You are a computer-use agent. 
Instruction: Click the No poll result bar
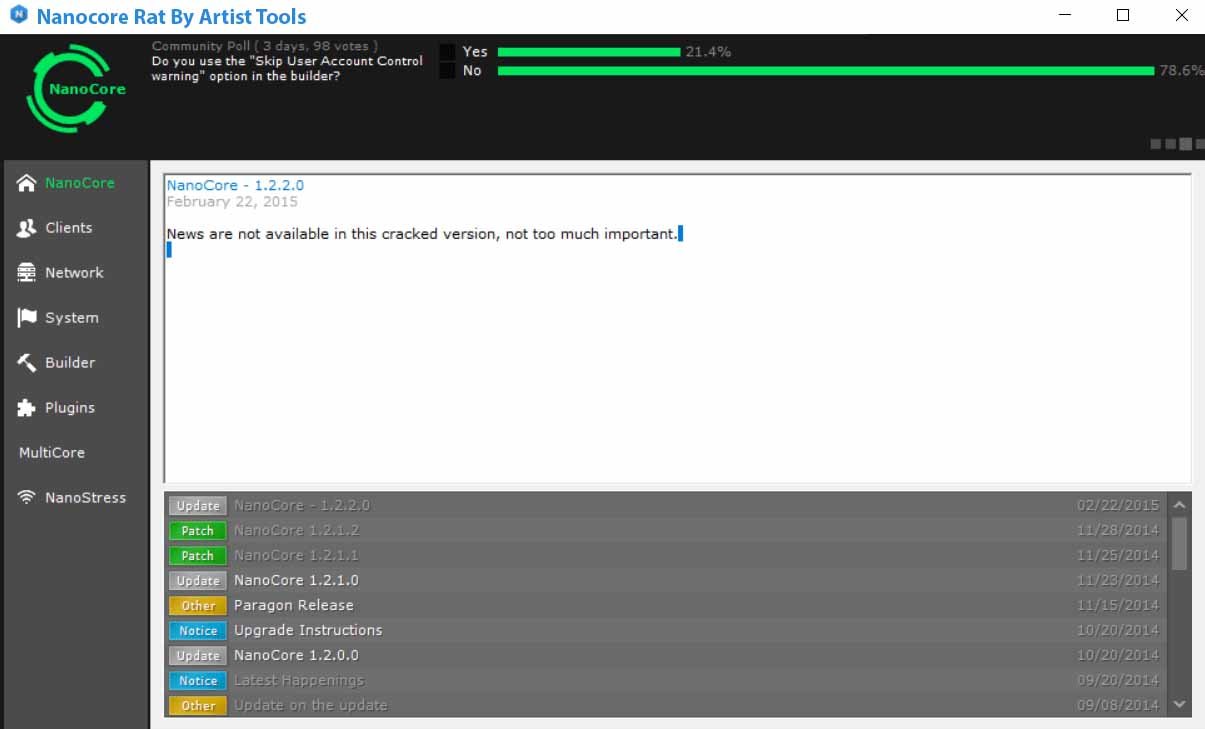click(826, 71)
